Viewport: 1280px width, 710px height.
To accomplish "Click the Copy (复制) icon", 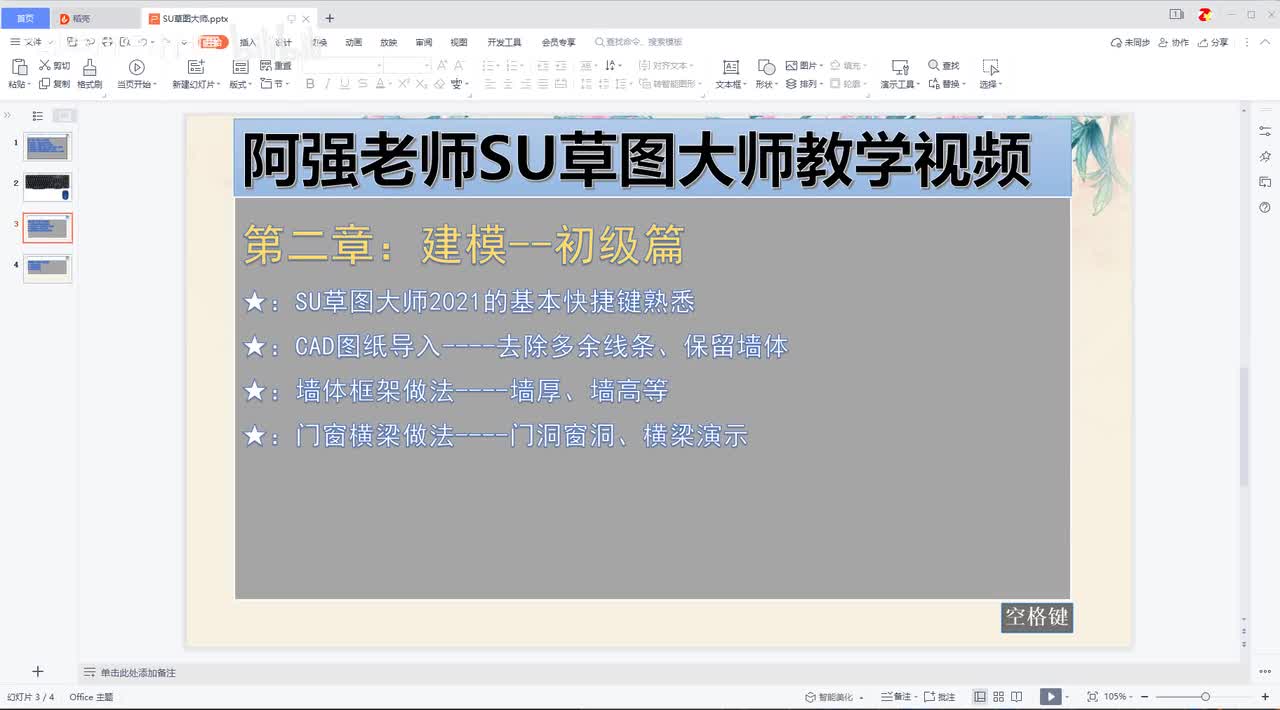I will pyautogui.click(x=44, y=84).
